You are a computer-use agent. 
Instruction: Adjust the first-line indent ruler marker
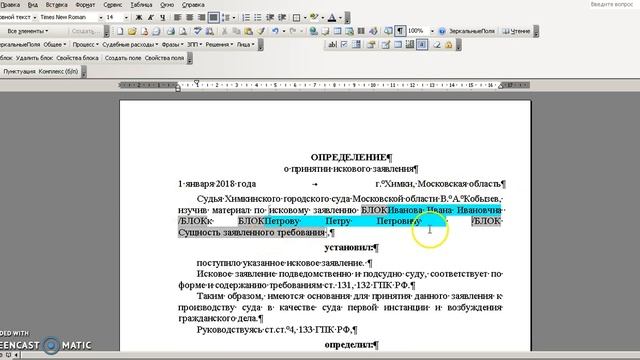pyautogui.click(x=196, y=83)
